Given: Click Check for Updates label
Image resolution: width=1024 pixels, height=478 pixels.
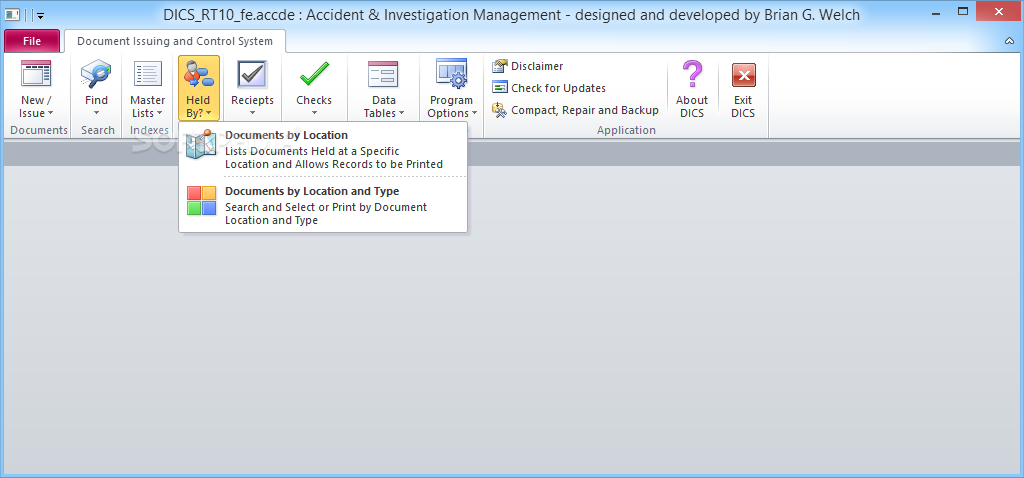Looking at the screenshot, I should (x=558, y=88).
